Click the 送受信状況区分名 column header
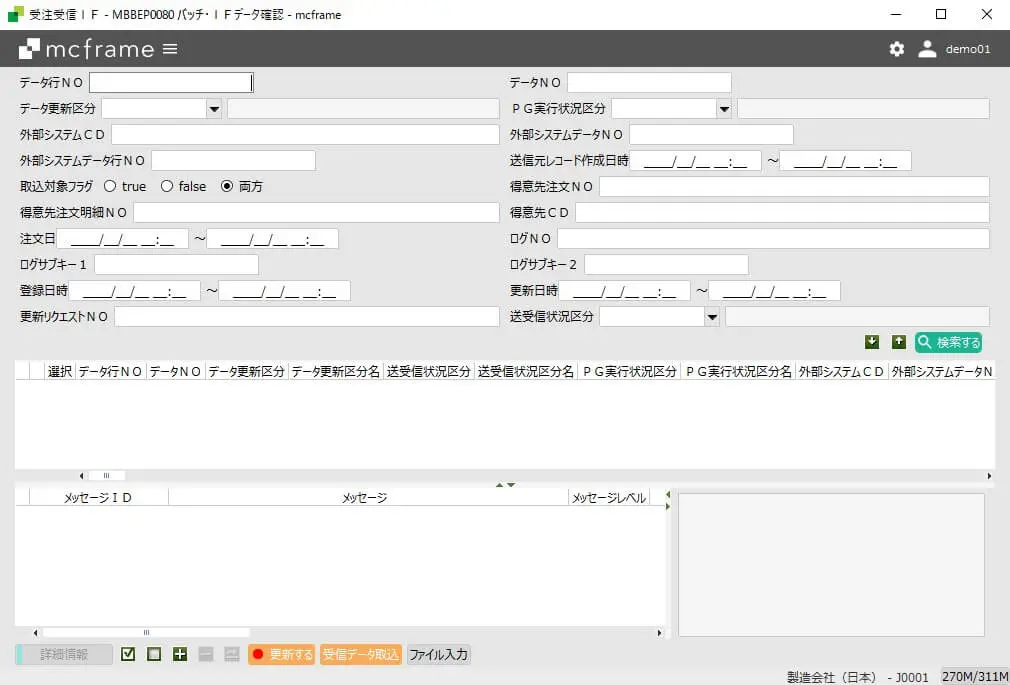This screenshot has width=1010, height=685. click(x=526, y=371)
